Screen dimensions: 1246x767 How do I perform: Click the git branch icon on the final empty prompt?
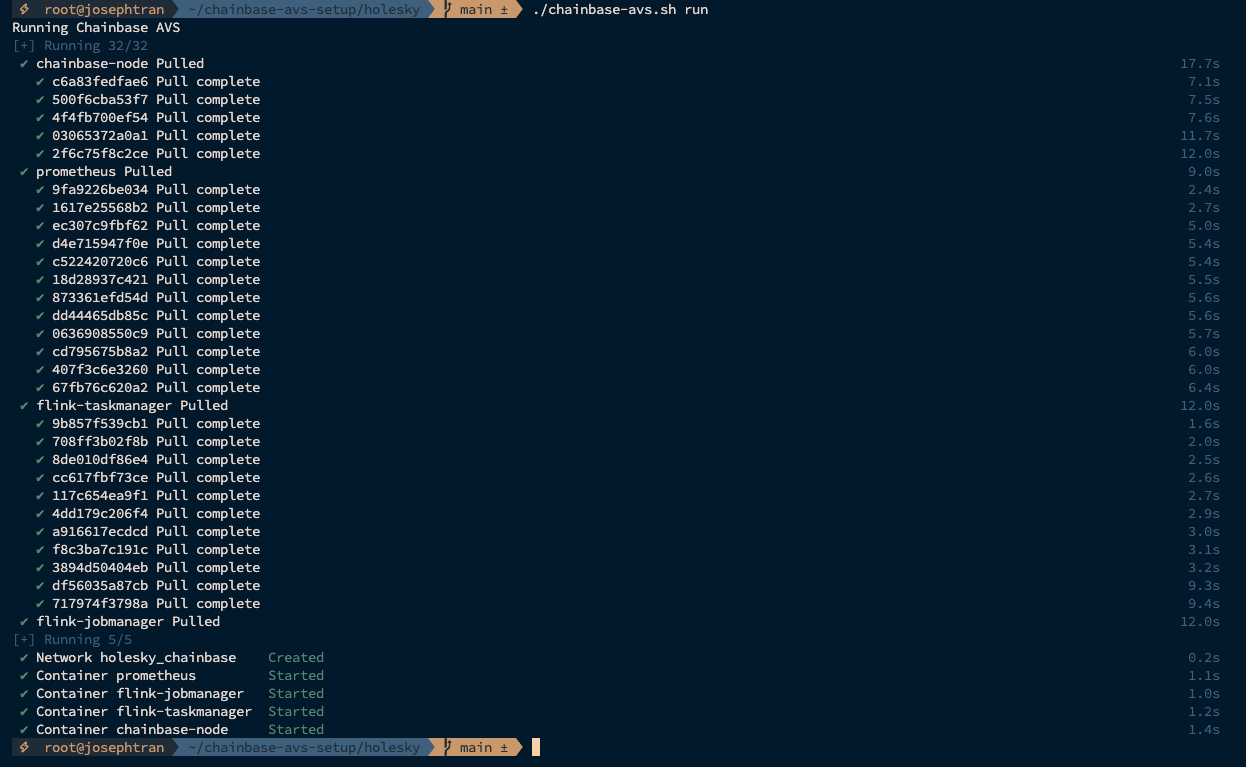449,747
